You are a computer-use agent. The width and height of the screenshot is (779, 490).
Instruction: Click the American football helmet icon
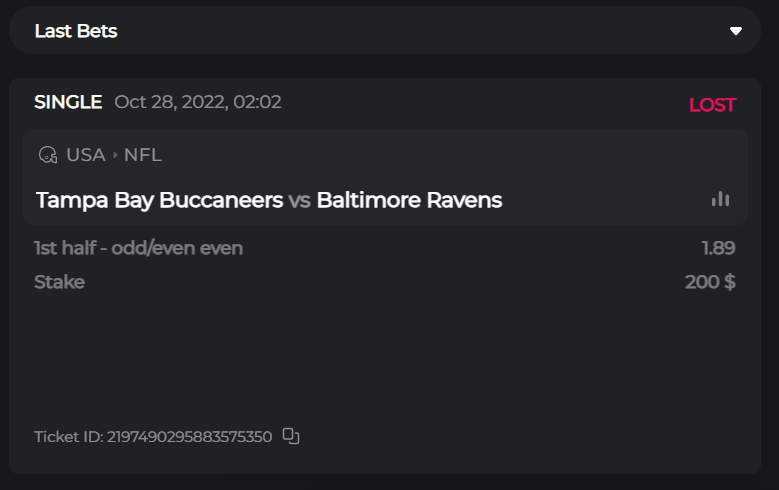tap(47, 155)
